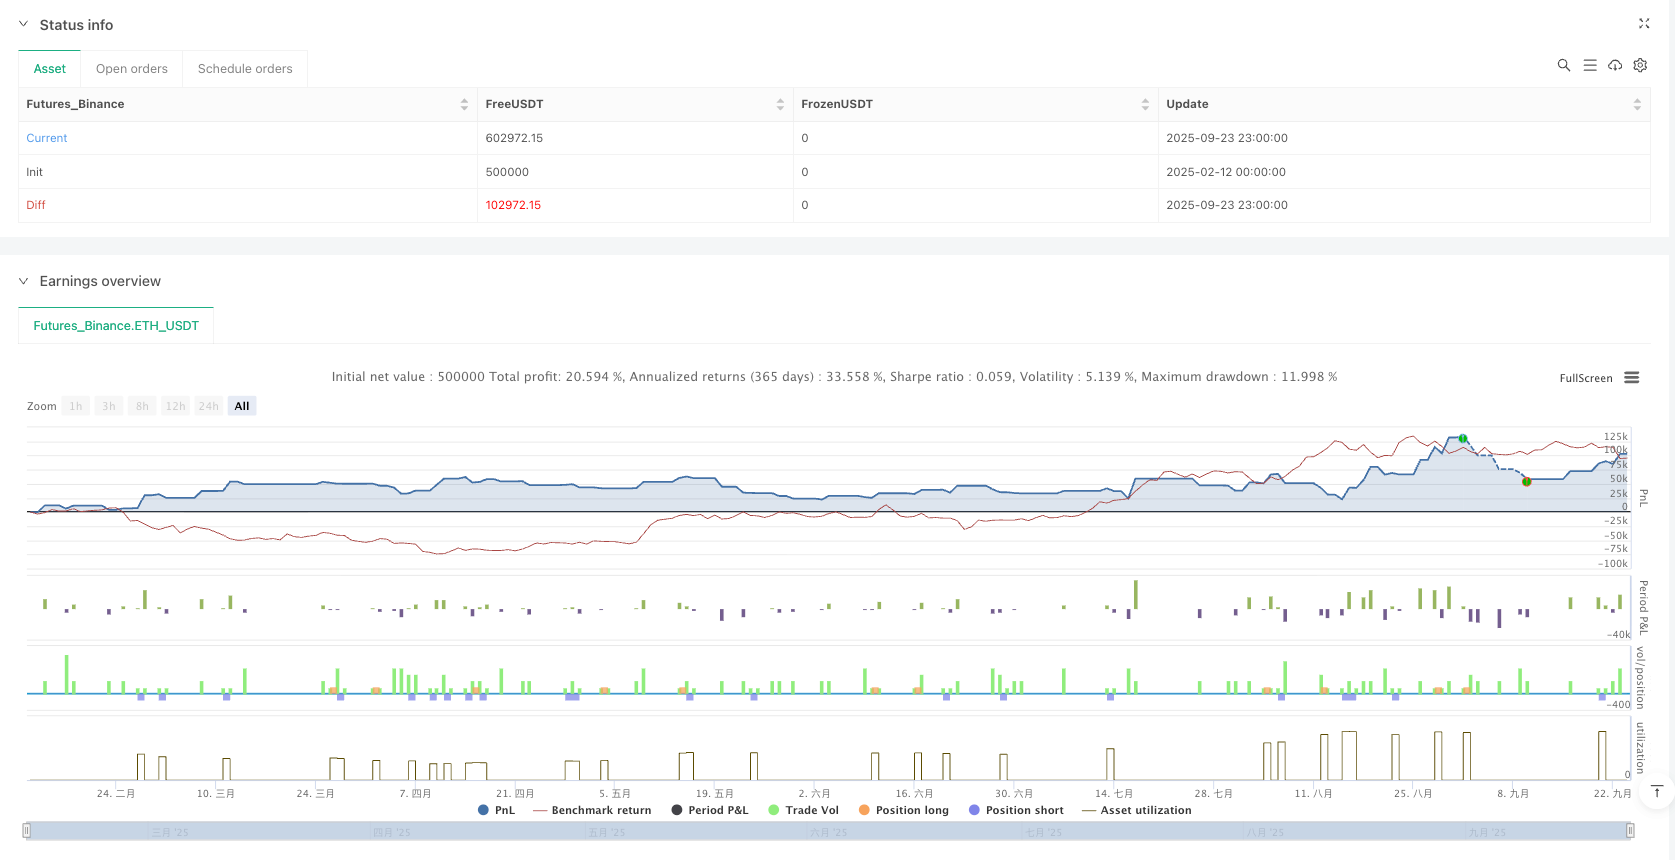Toggle the PnL series in chart legend

point(497,810)
